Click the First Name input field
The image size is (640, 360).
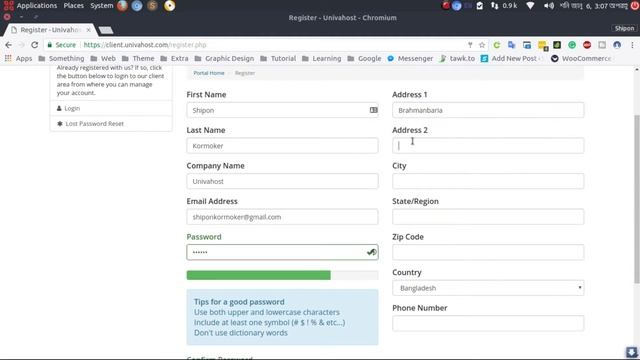282,110
